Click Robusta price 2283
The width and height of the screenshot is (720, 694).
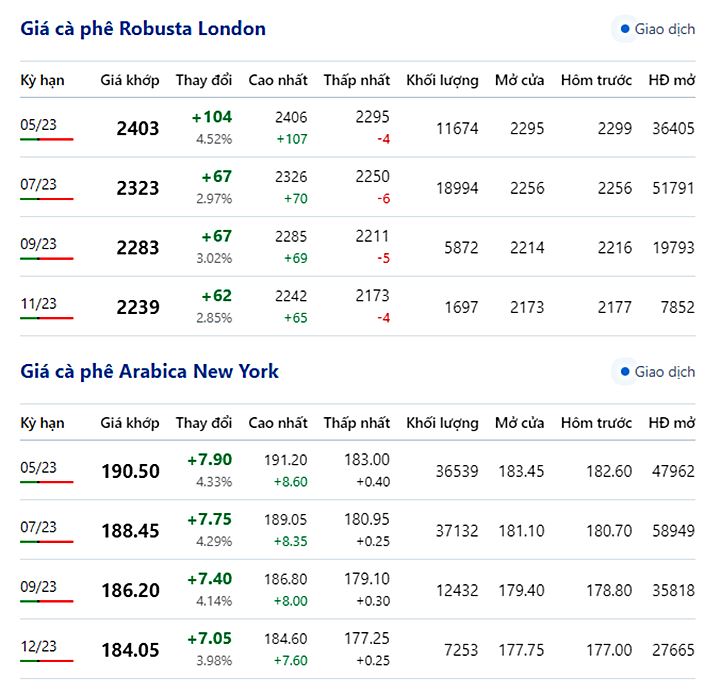pyautogui.click(x=138, y=248)
